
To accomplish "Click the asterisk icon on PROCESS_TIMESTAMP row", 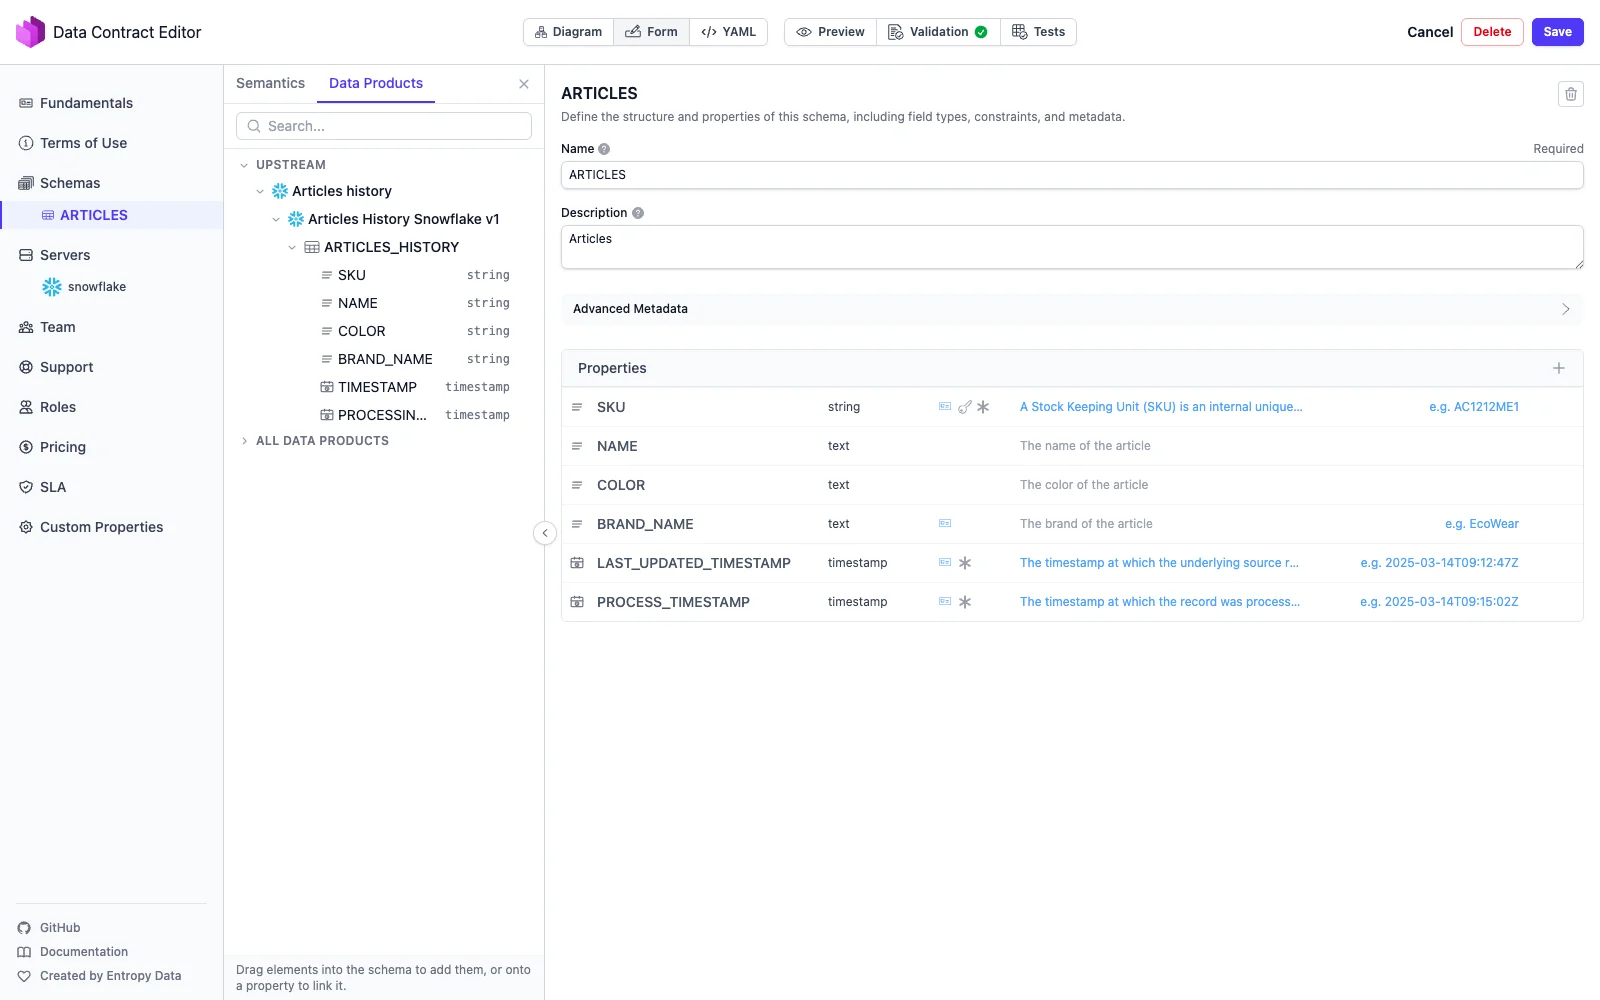I will tap(965, 602).
